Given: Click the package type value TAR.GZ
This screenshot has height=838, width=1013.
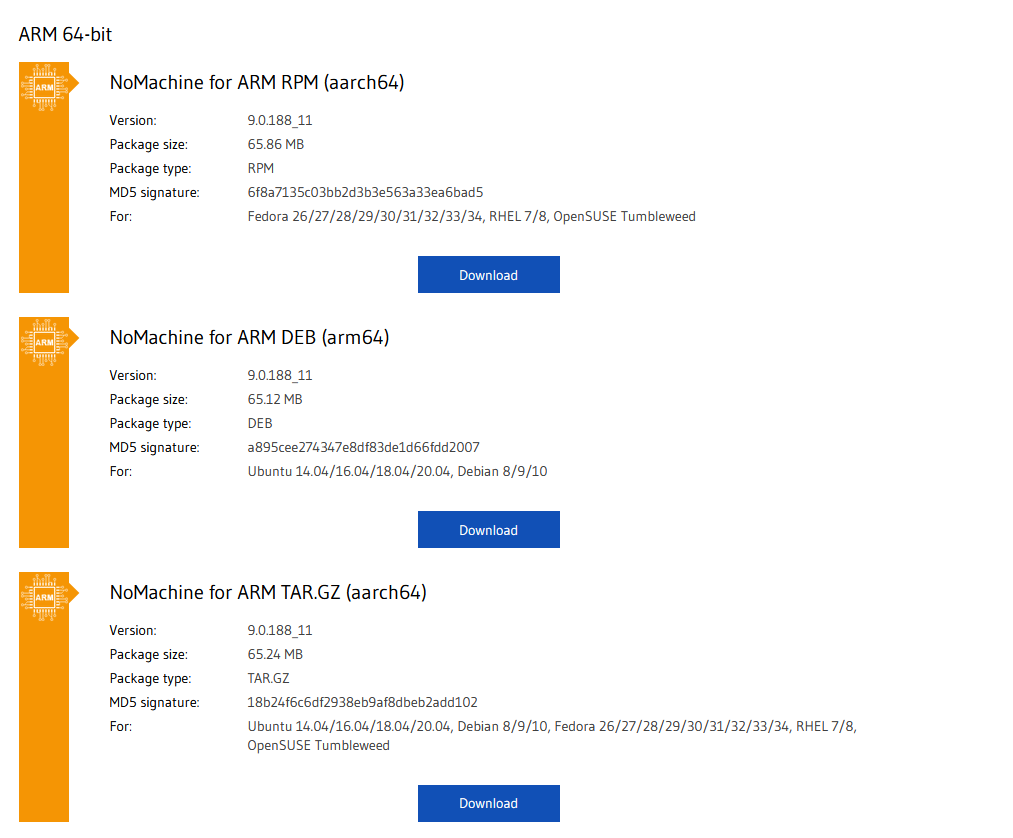Looking at the screenshot, I should pos(269,678).
